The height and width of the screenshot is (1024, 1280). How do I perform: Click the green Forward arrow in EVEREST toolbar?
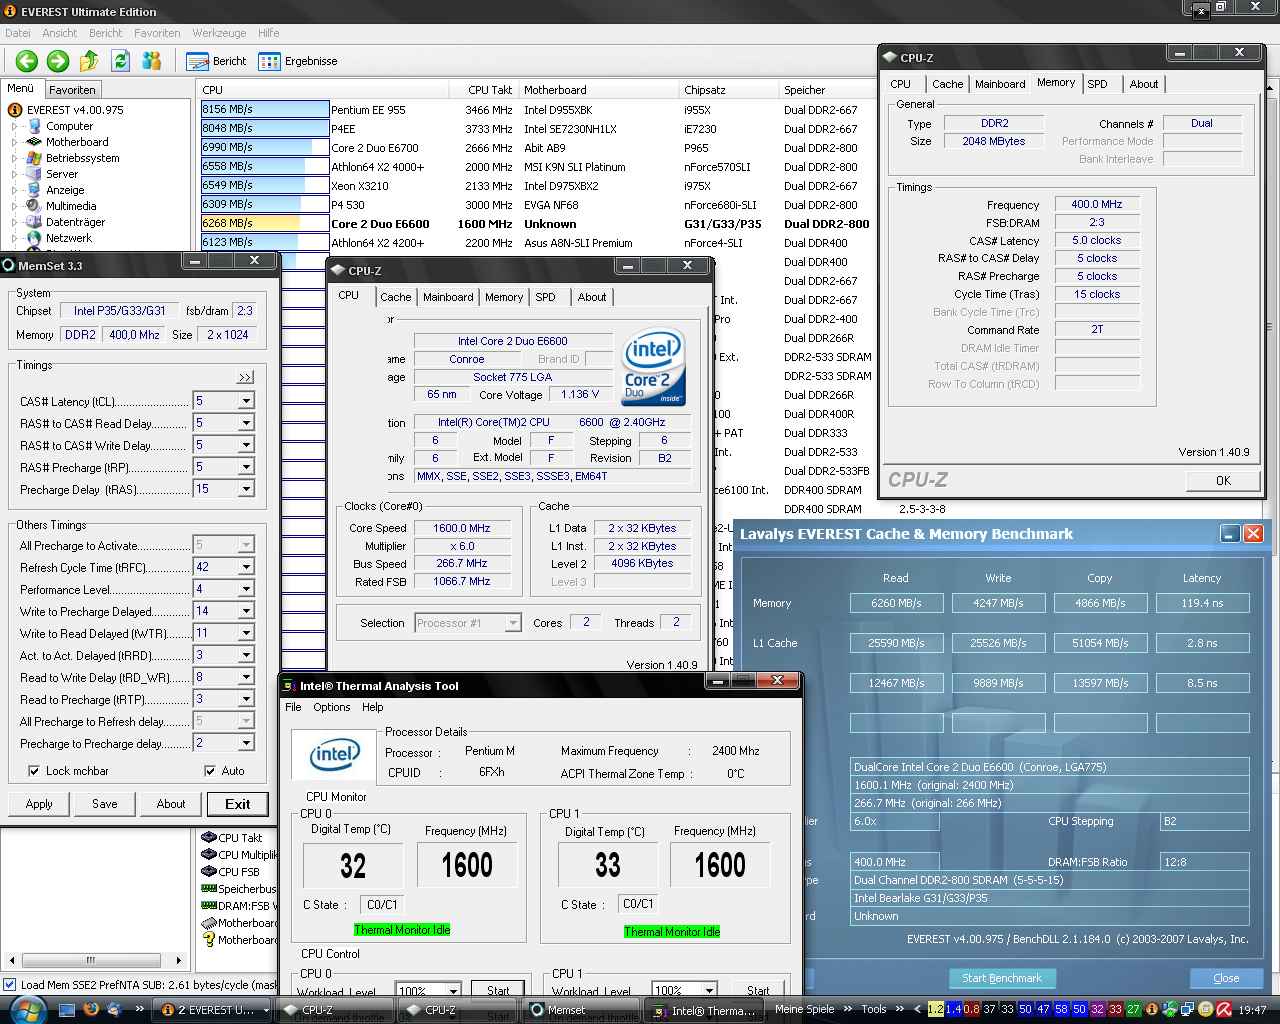(x=58, y=61)
